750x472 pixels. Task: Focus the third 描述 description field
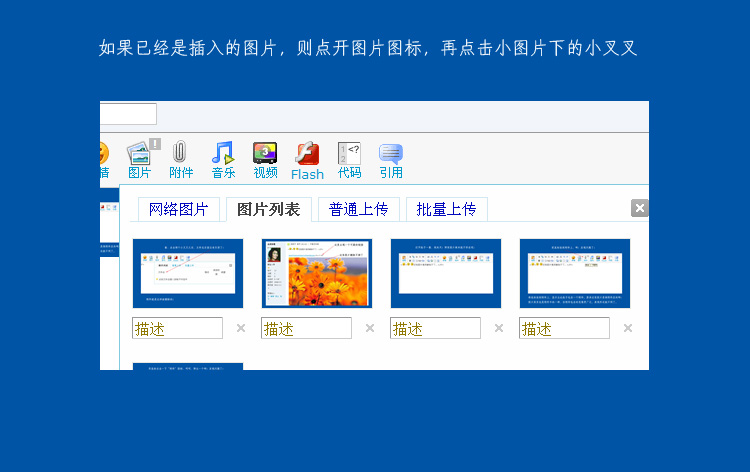[435, 328]
